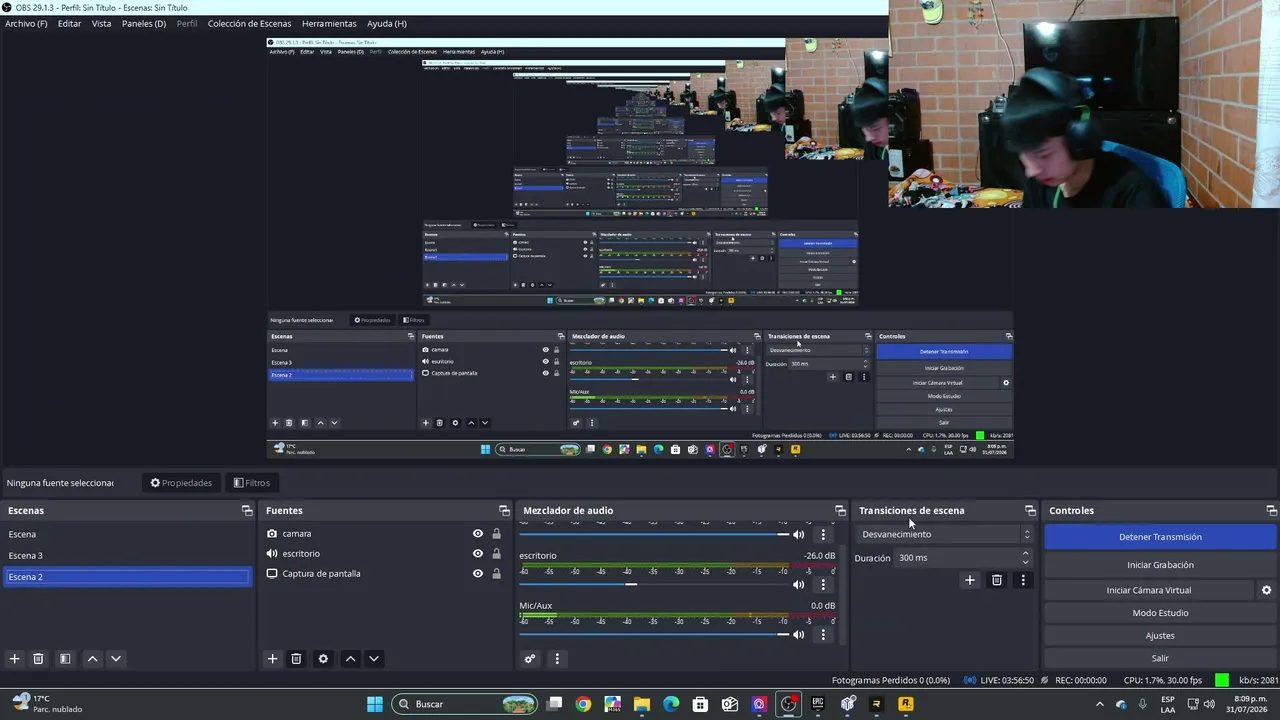Viewport: 1280px width, 720px height.
Task: Move scene up with the Escenas arrow
Action: 92,659
